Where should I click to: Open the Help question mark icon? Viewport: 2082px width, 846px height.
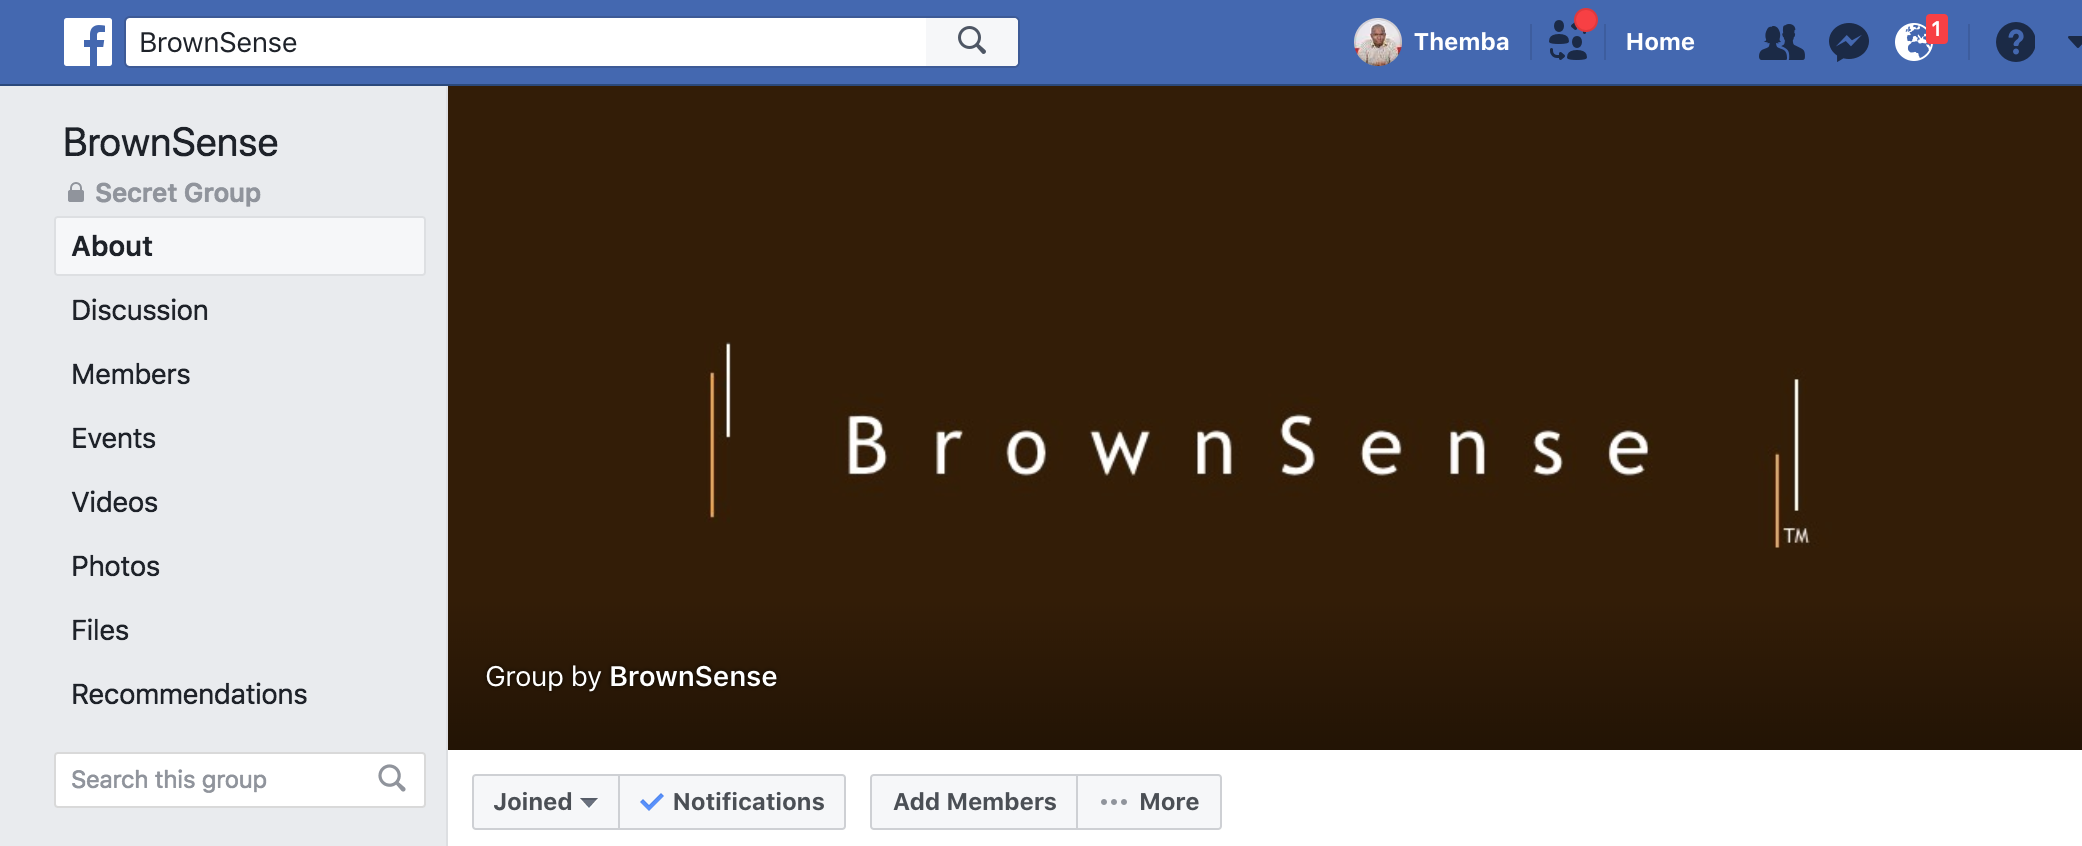[x=2015, y=42]
